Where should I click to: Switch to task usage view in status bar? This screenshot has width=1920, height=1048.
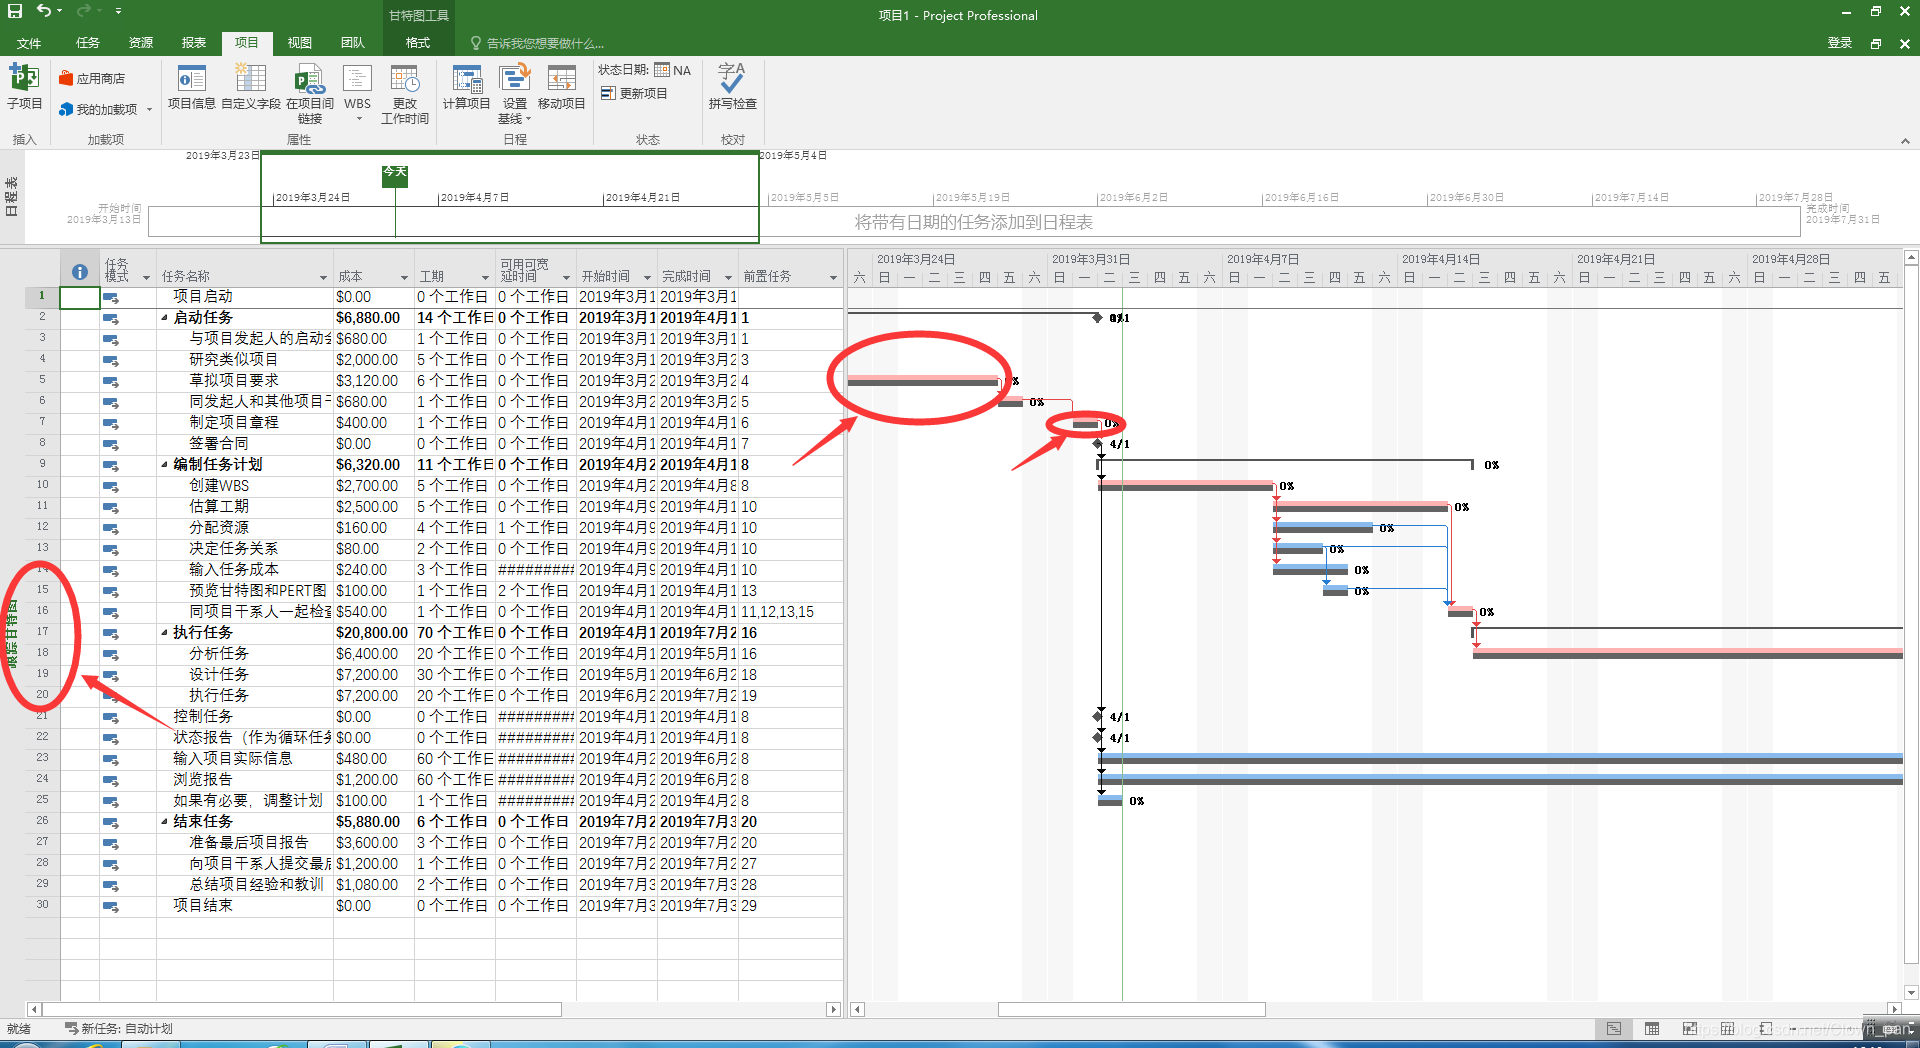click(1652, 1029)
